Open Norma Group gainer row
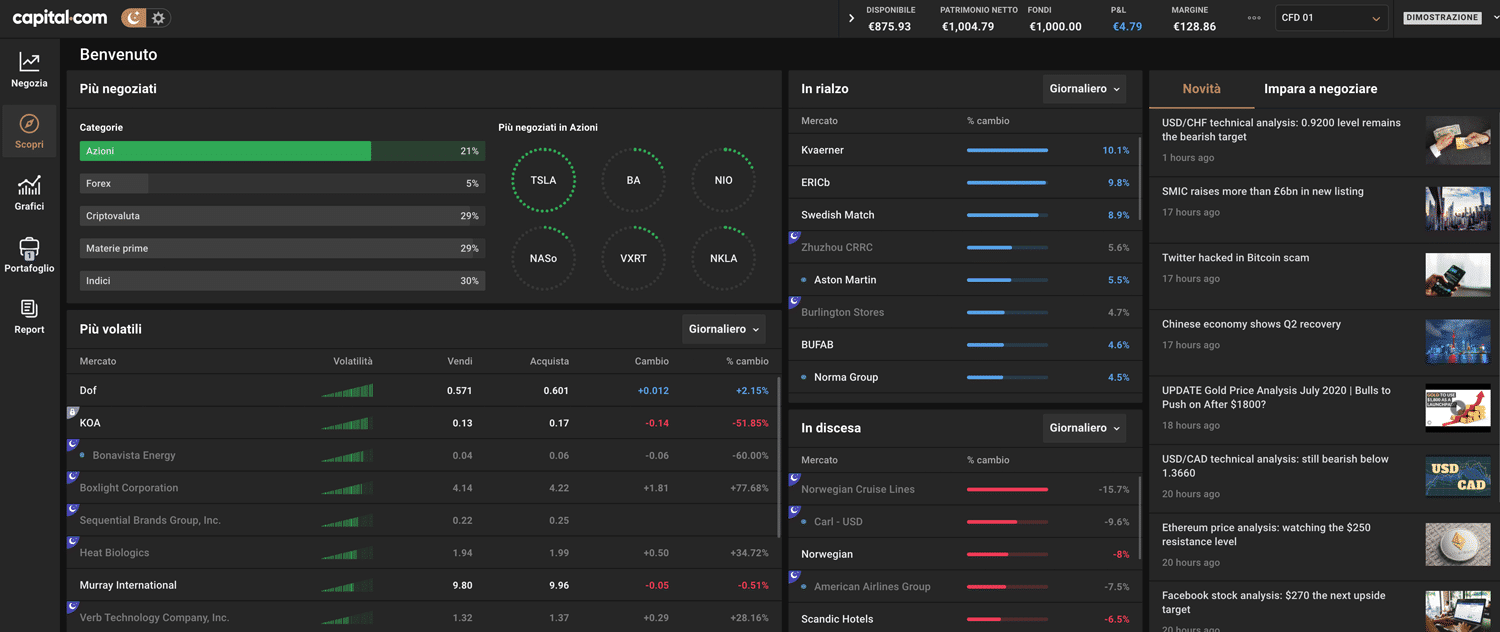 pos(965,377)
